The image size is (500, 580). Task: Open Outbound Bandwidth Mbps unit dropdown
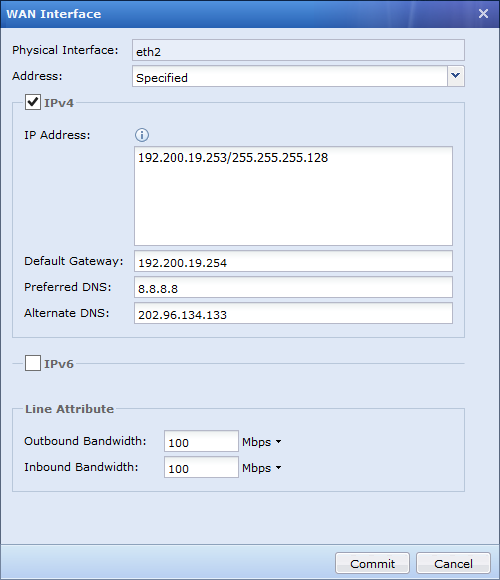262,442
